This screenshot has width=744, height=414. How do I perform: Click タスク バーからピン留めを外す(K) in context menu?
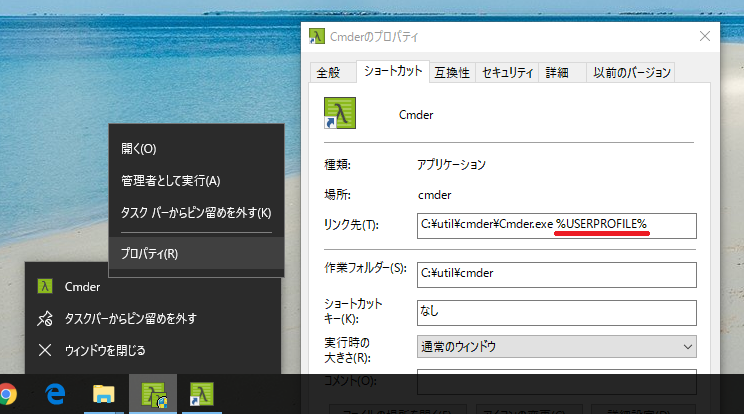point(196,212)
